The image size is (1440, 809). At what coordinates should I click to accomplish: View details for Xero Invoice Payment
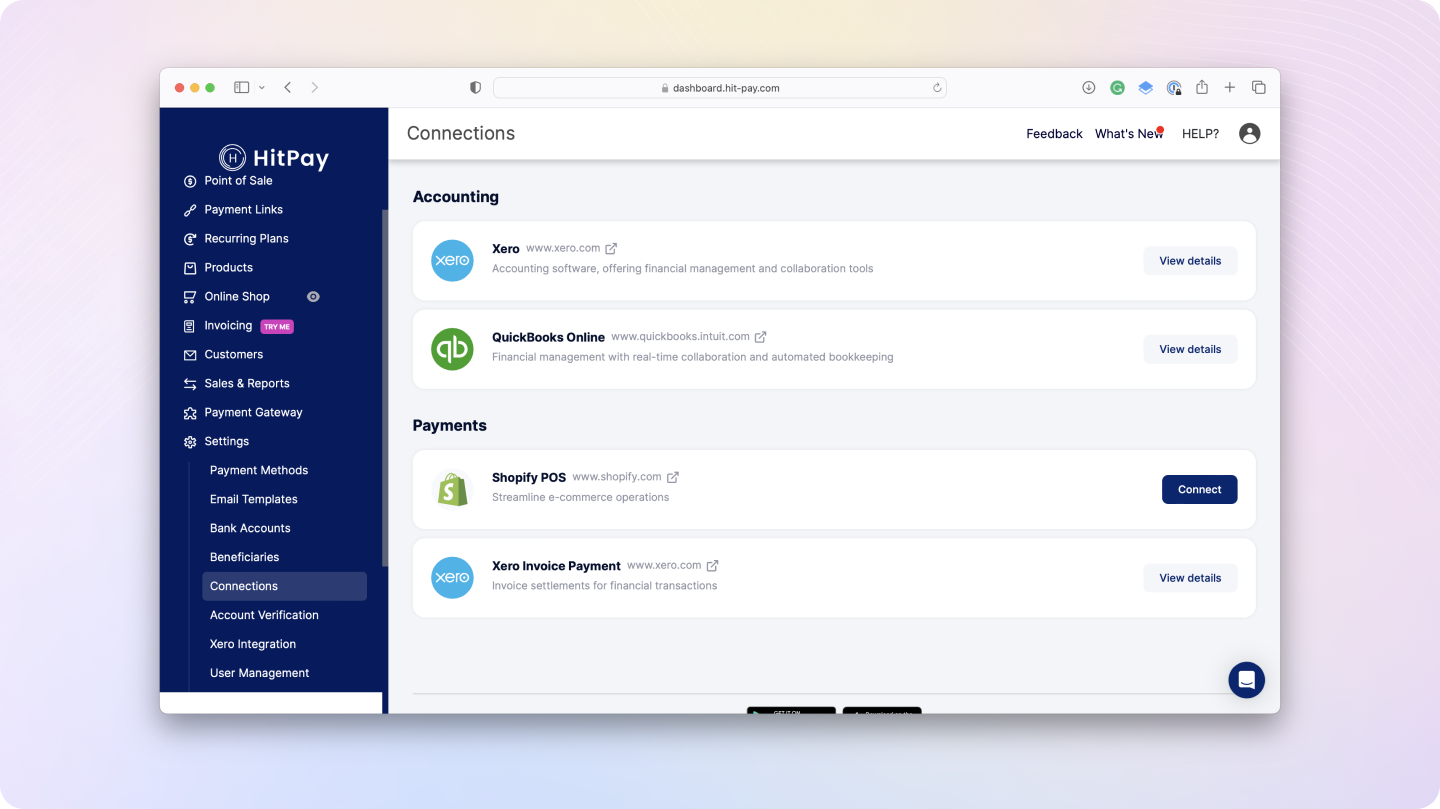click(1190, 578)
